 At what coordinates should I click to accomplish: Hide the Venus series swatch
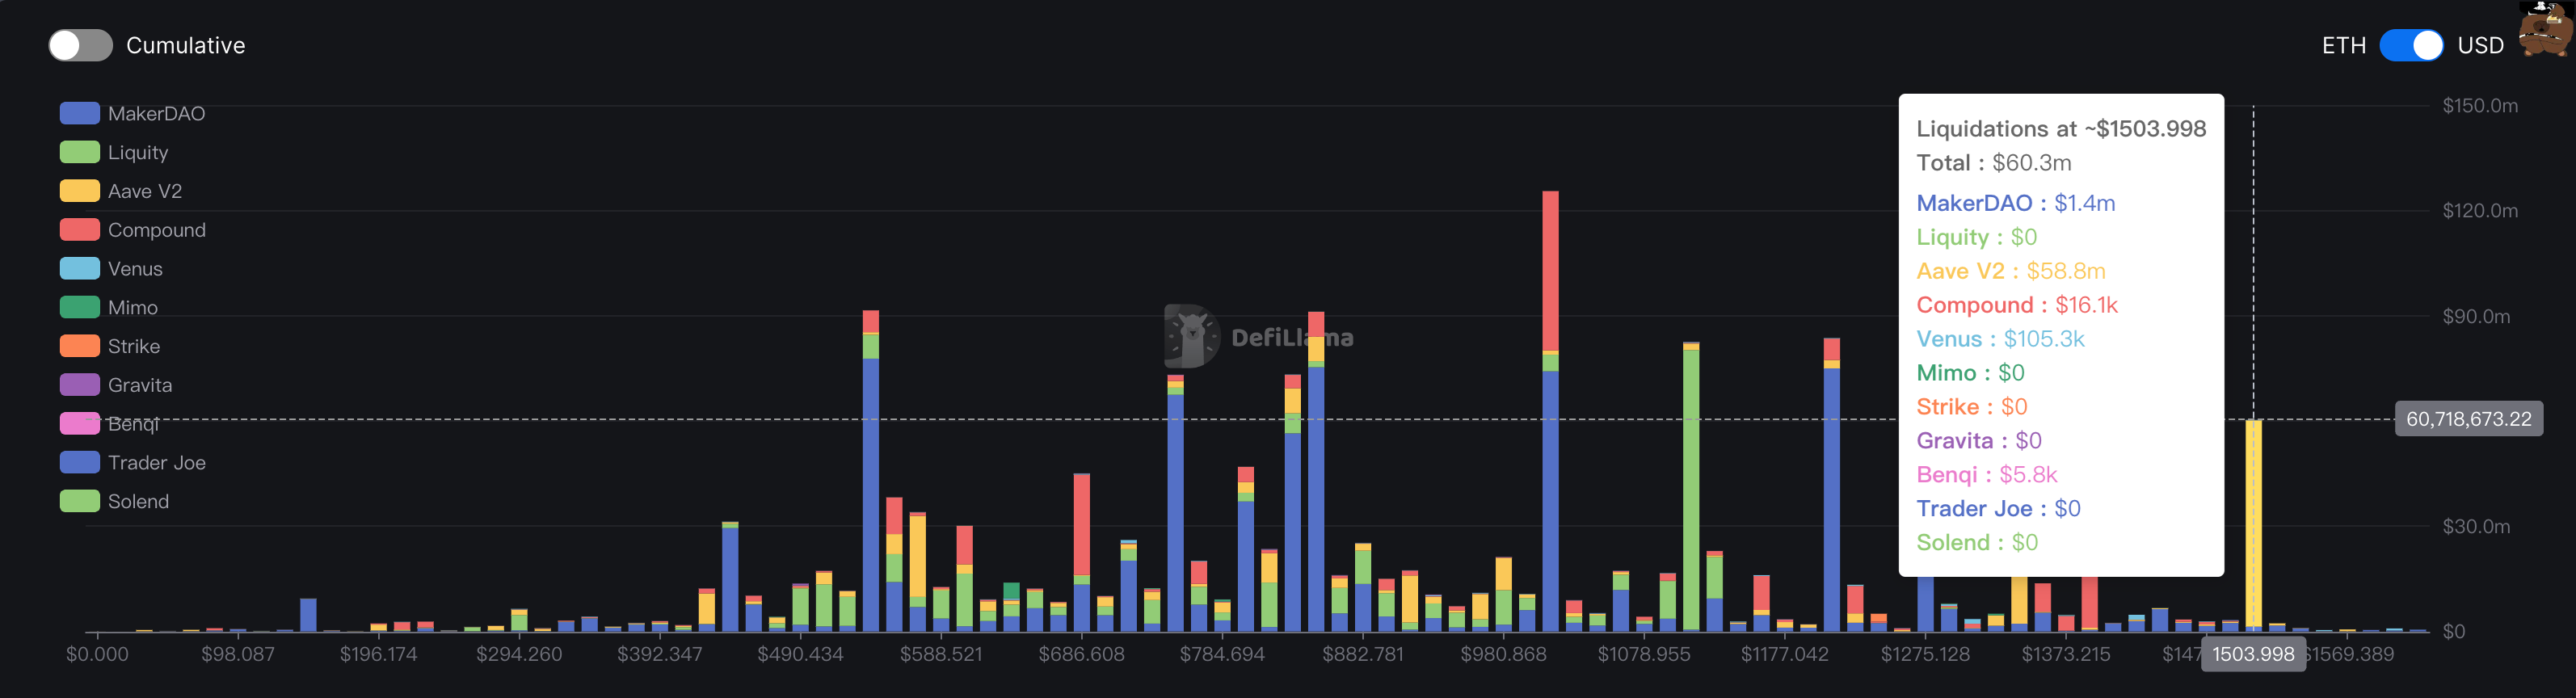[80, 268]
